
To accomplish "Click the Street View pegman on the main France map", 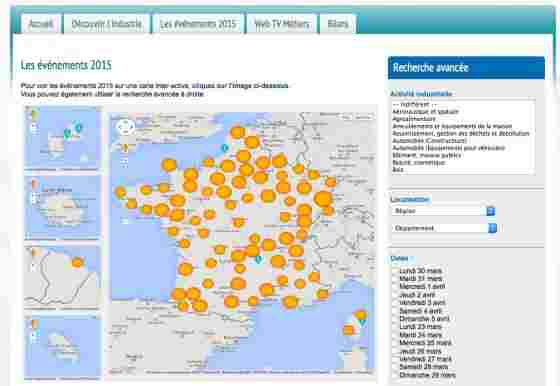I will [x=125, y=147].
